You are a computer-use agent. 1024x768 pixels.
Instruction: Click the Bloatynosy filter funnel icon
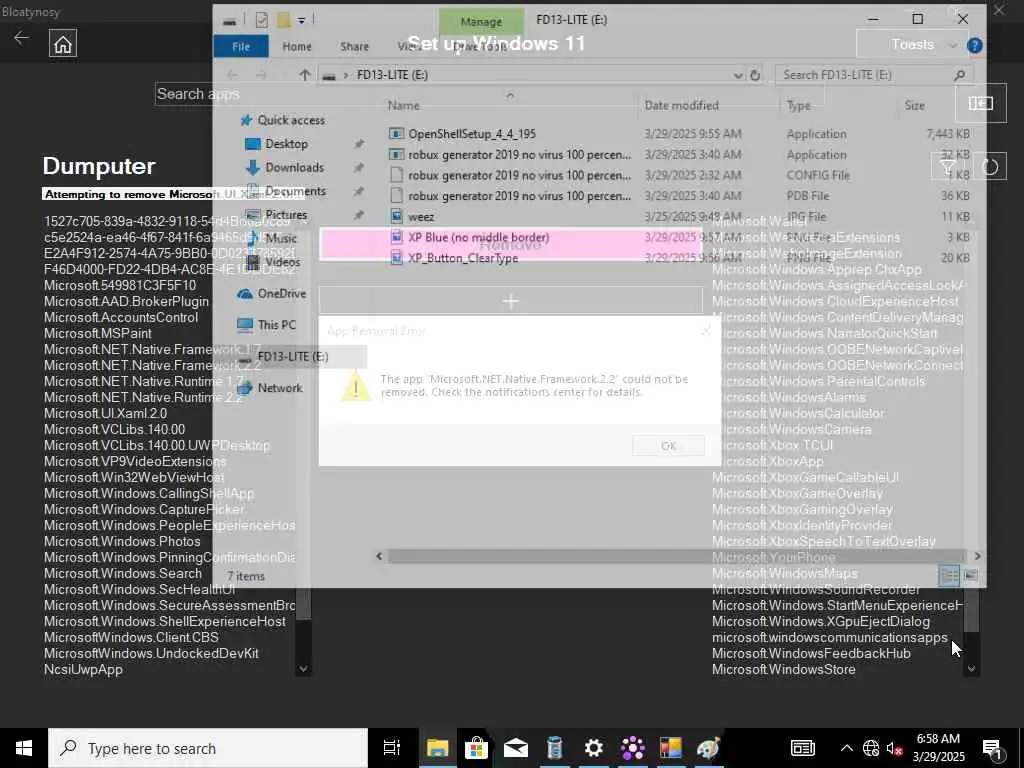[947, 168]
